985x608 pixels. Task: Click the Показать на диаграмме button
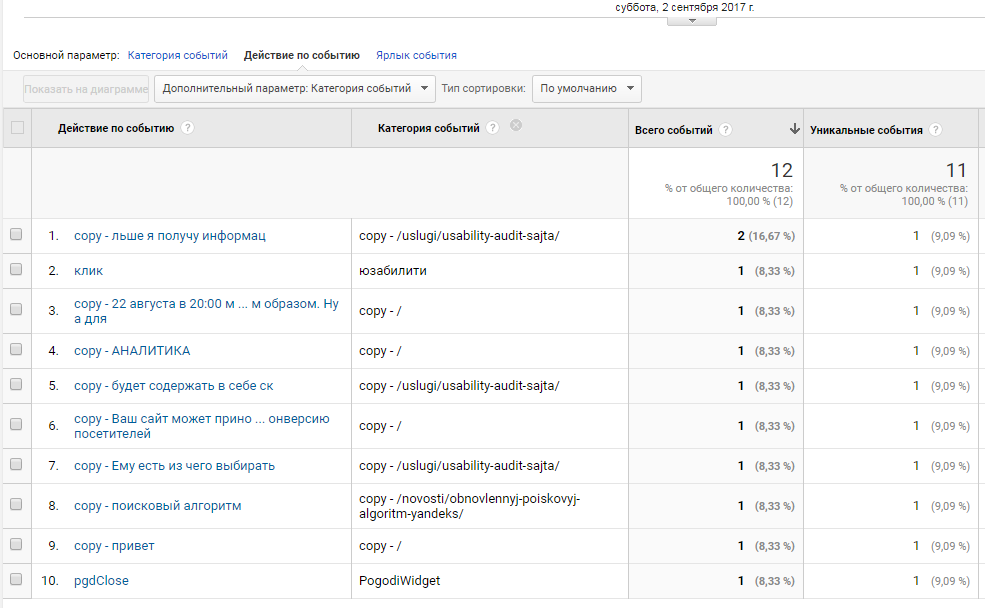pyautogui.click(x=86, y=89)
